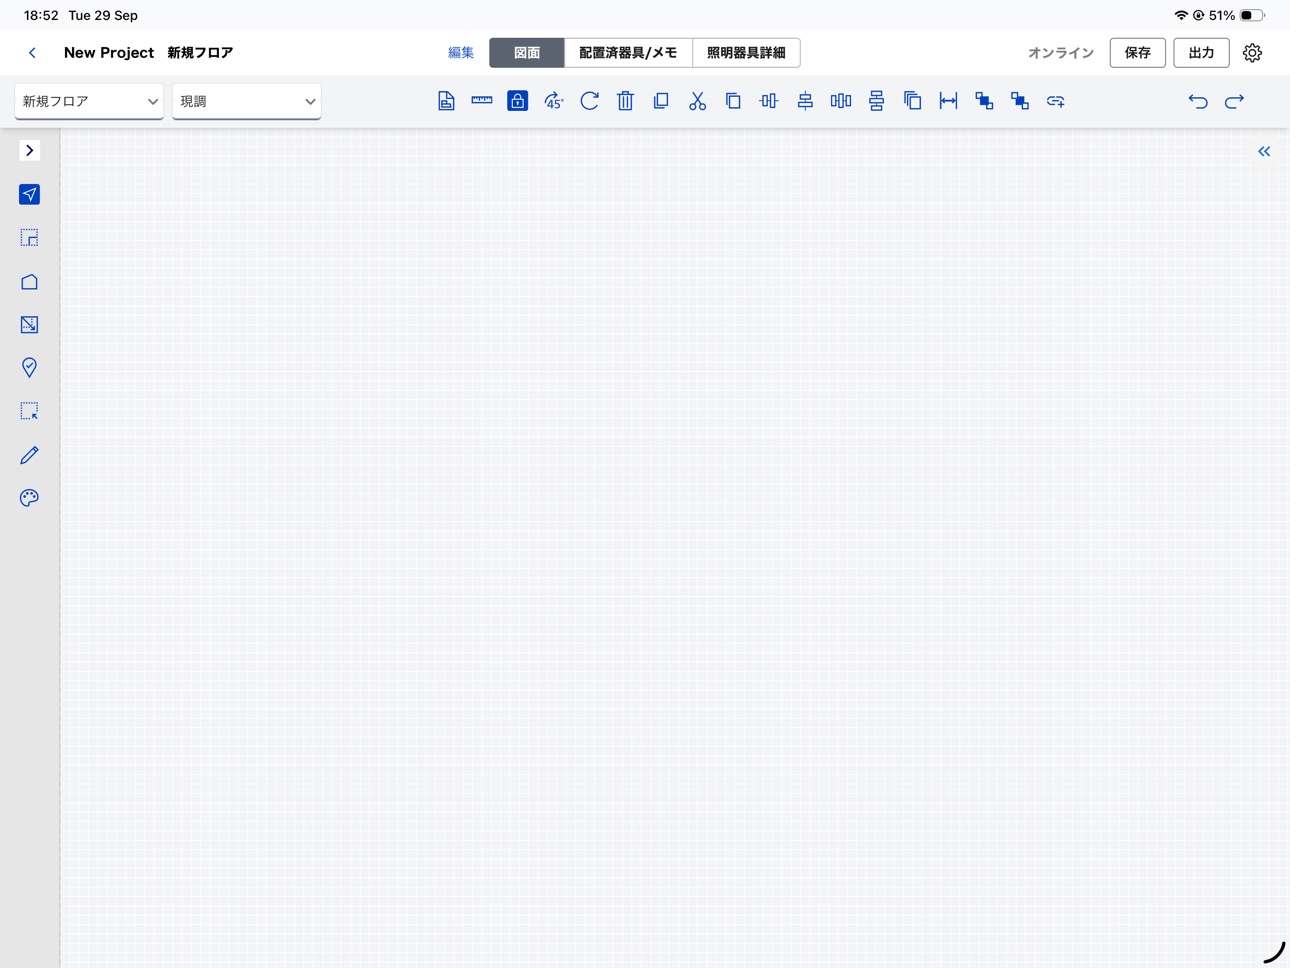Open the color palette tool
1290x968 pixels.
29,498
